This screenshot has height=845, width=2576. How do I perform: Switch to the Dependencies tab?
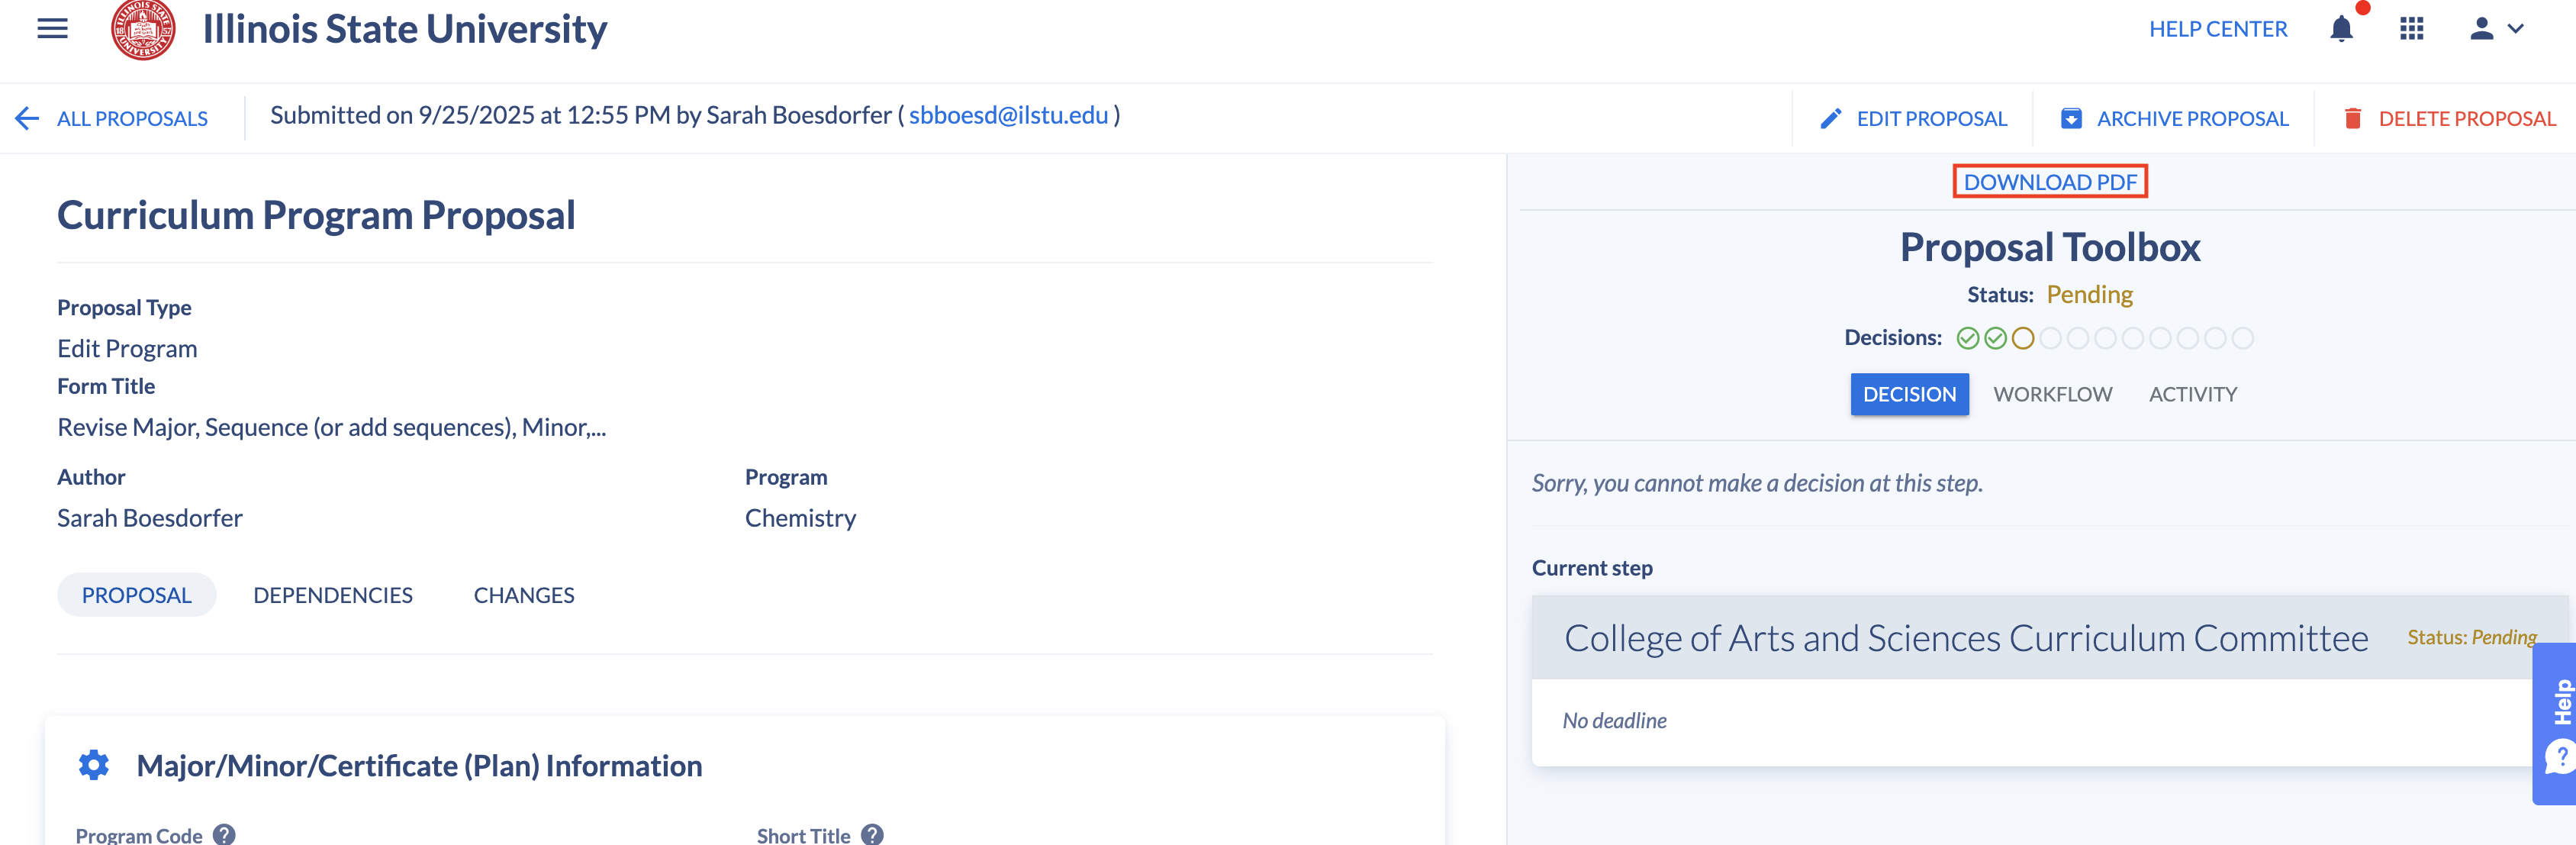[x=333, y=595]
